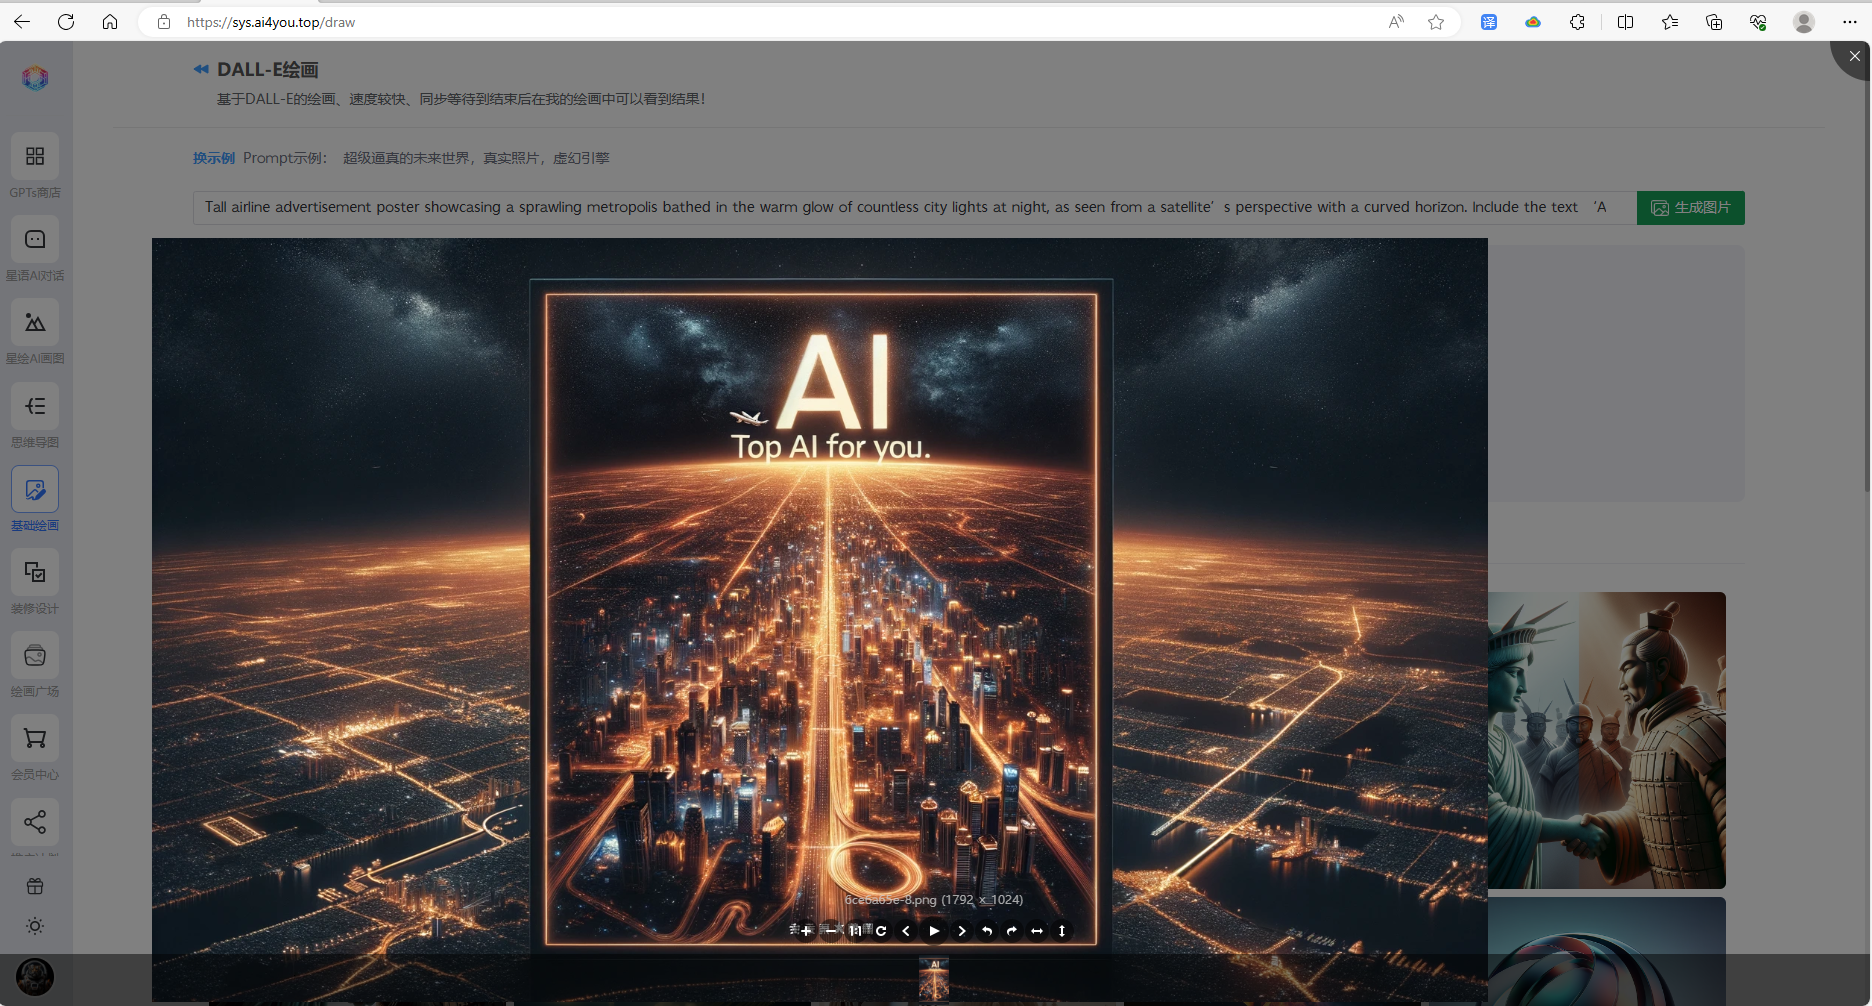Image resolution: width=1872 pixels, height=1006 pixels.
Task: Zoom out of the previewed image
Action: [x=831, y=931]
